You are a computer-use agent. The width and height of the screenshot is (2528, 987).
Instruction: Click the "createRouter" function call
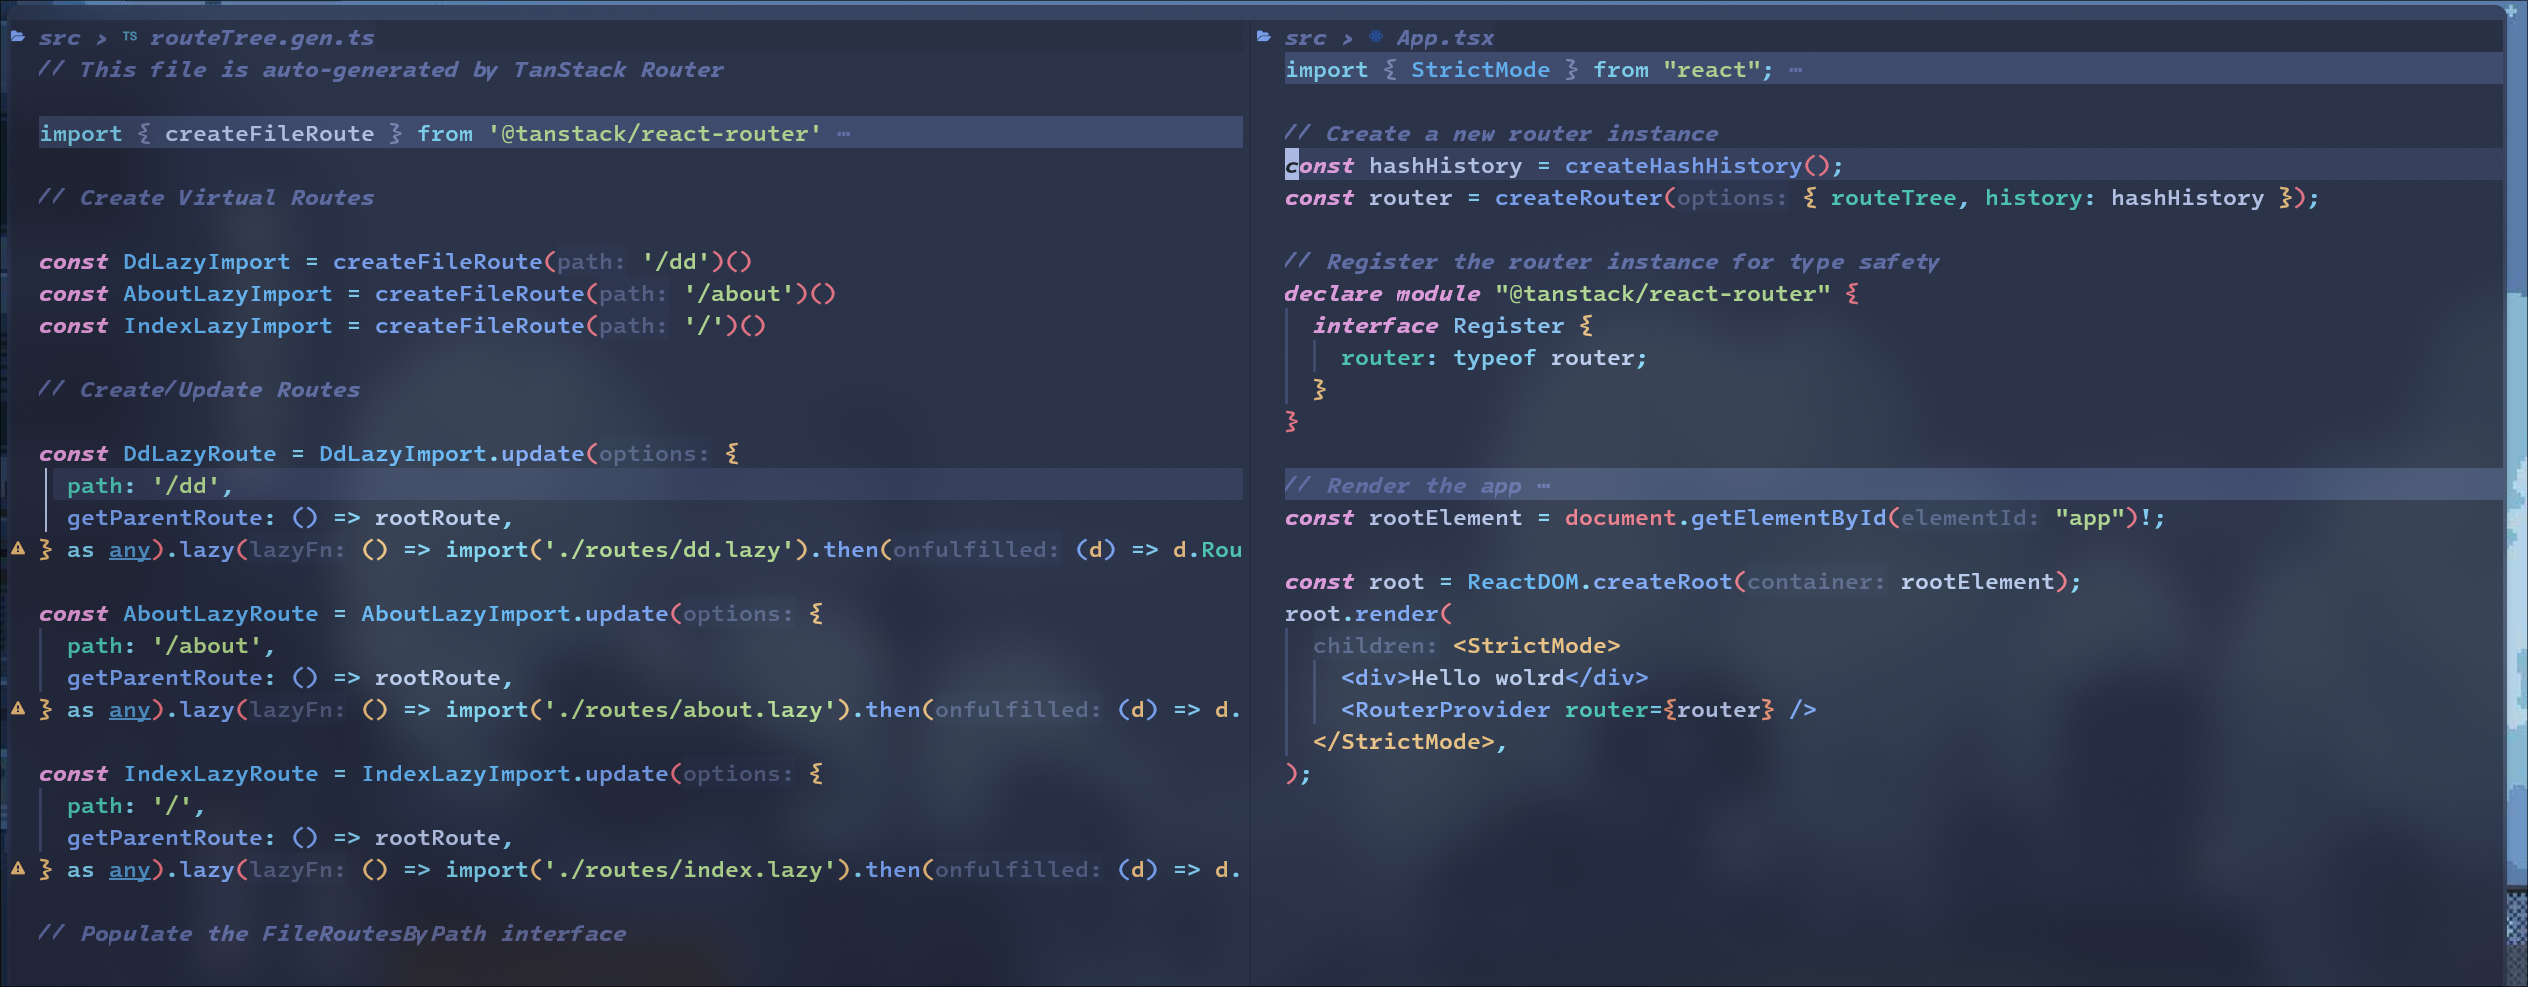pos(1578,198)
